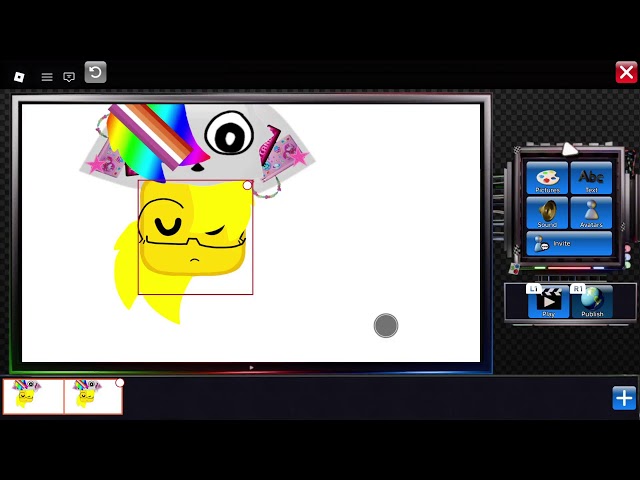Collapse the tool panel with white triangle
Viewport: 640px width, 480px height.
[x=569, y=149]
